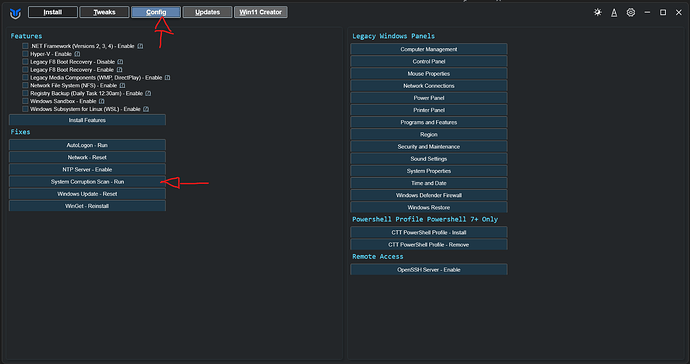
Task: Open Windows Defender Firewall panel
Action: click(x=429, y=195)
